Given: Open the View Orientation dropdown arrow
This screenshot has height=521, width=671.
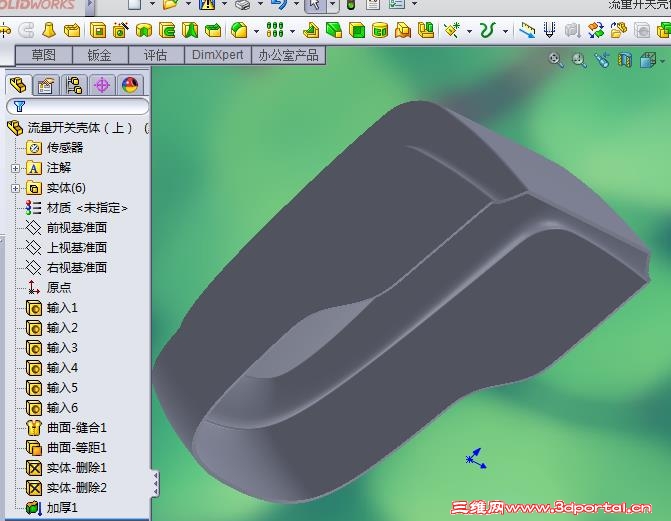Looking at the screenshot, I should point(662,61).
